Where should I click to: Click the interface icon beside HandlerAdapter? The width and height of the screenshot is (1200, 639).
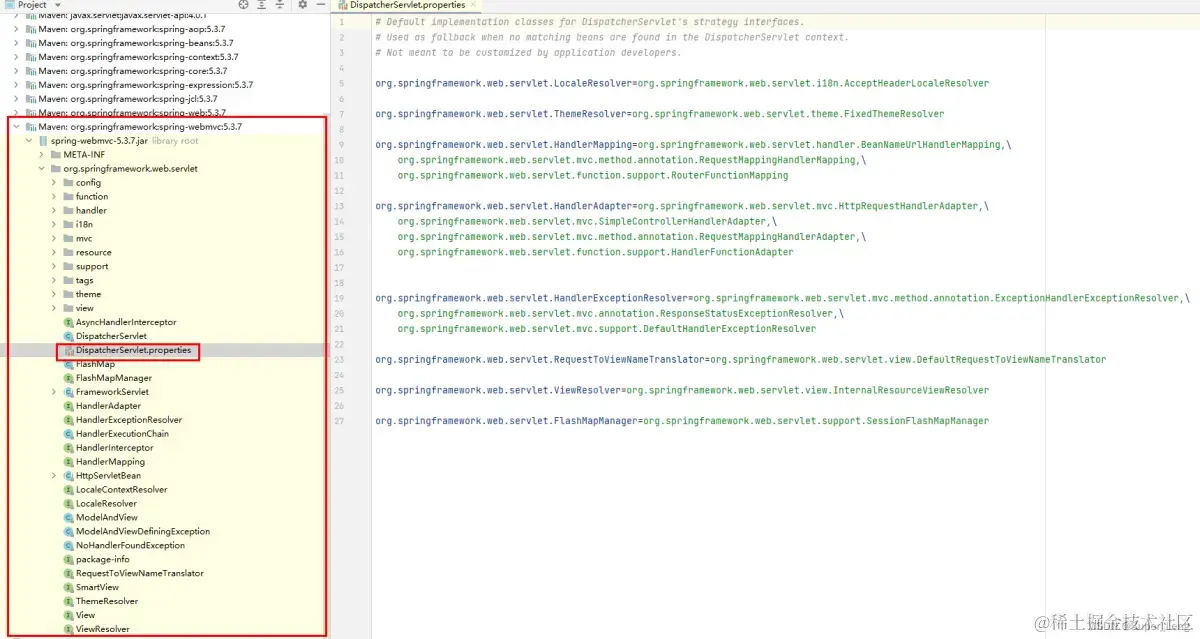(x=68, y=407)
